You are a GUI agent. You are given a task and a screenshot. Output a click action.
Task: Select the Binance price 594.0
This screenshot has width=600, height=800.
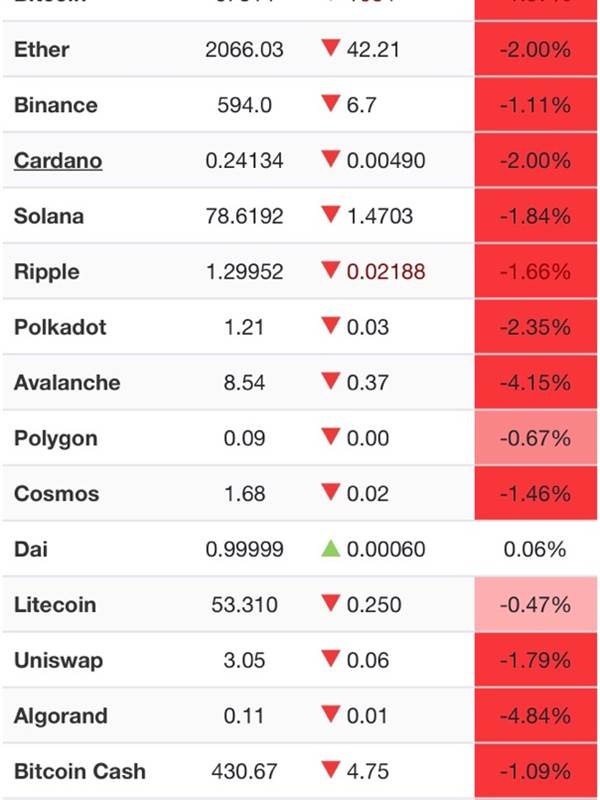(244, 105)
